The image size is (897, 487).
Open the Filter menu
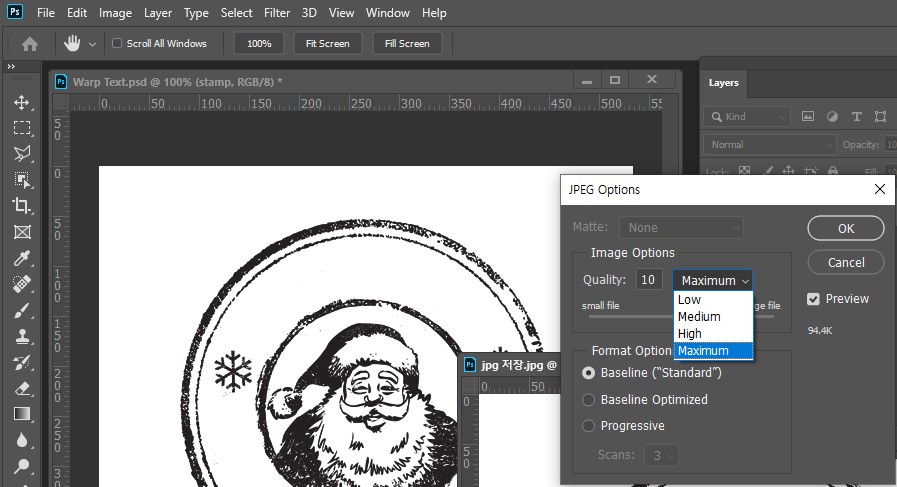point(277,13)
